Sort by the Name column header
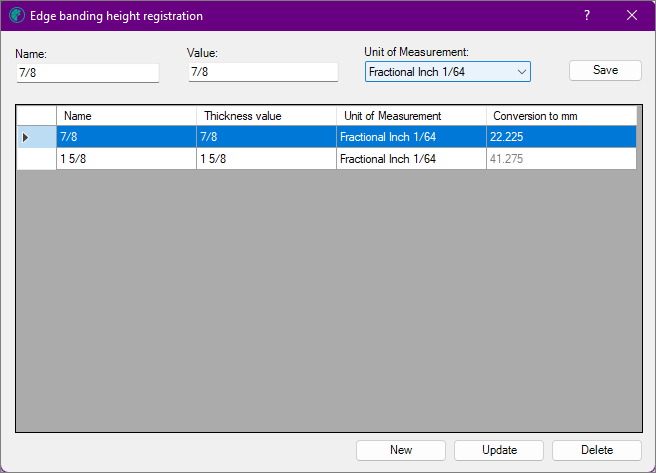The height and width of the screenshot is (473, 656). click(126, 116)
